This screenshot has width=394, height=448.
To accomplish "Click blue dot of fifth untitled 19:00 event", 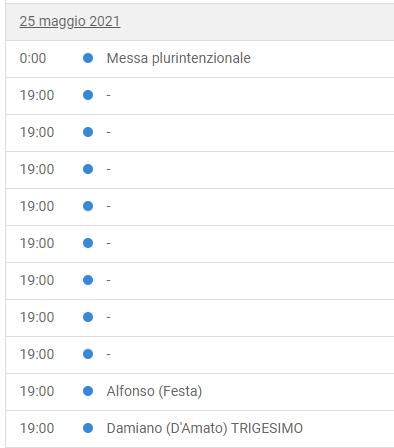I will click(x=88, y=243).
